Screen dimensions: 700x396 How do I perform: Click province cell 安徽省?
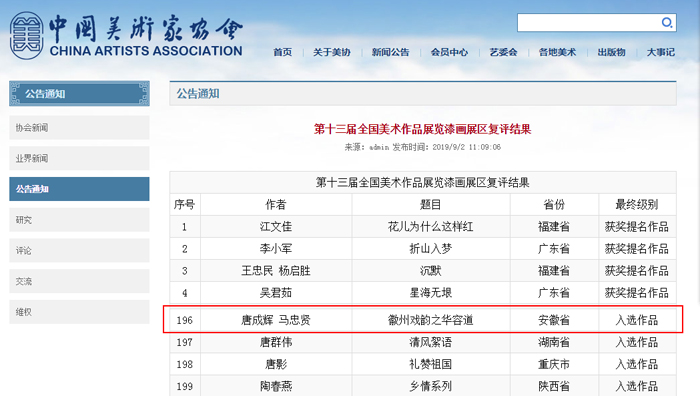[554, 320]
